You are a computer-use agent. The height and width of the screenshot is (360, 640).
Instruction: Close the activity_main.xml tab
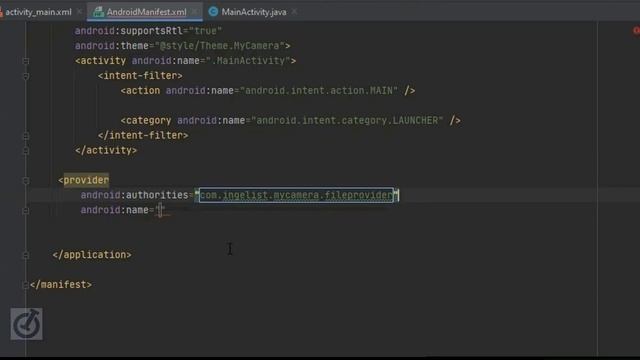coord(80,12)
